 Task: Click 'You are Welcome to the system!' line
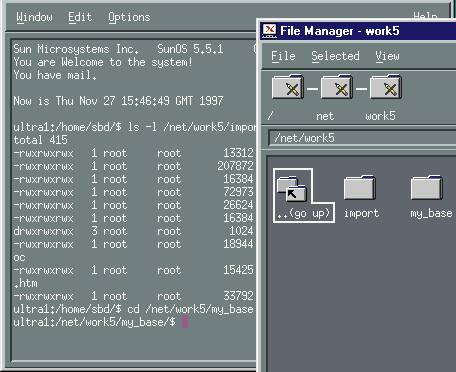pos(103,62)
